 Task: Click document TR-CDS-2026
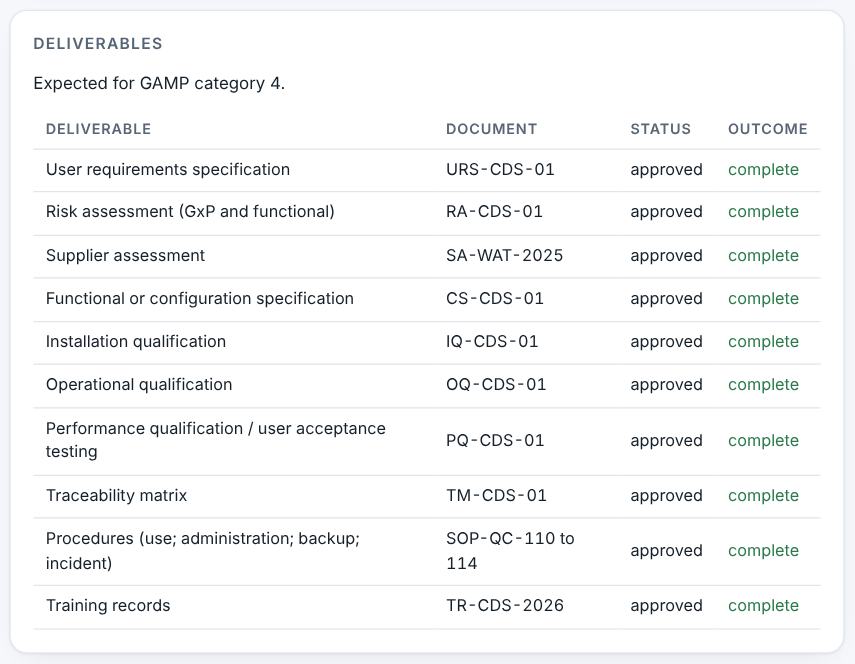505,606
